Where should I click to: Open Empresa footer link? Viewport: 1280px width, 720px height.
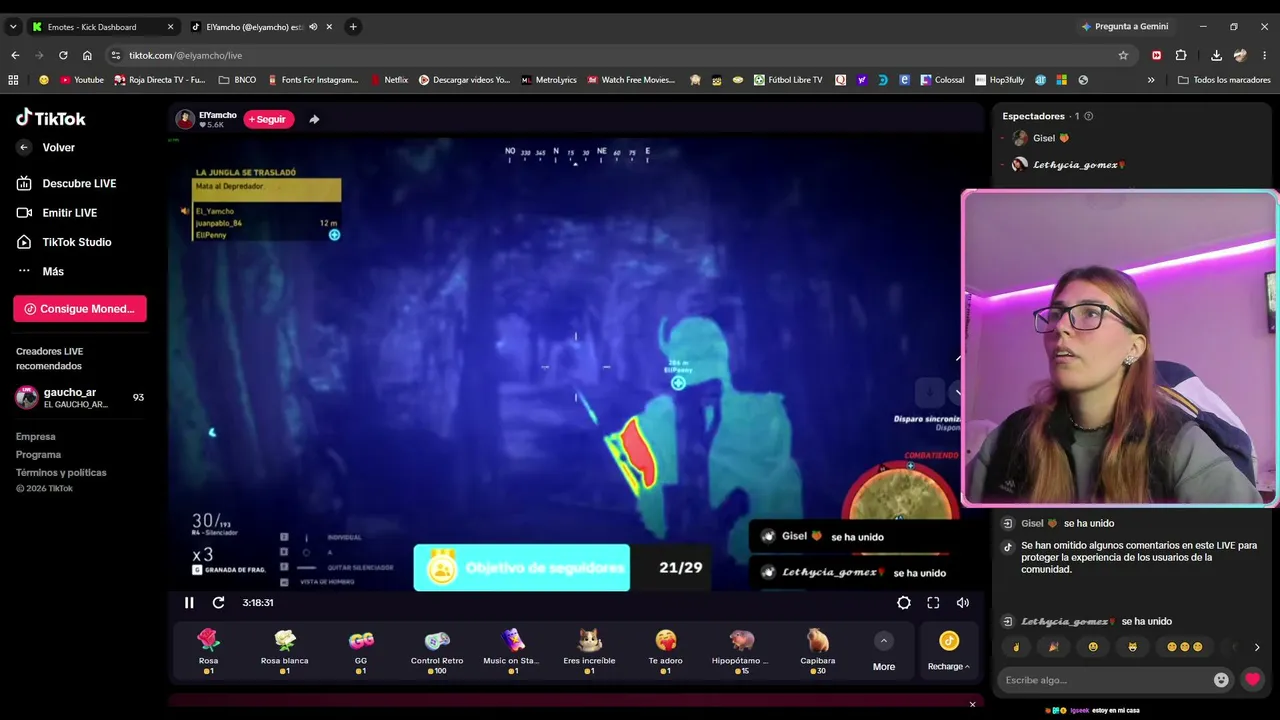click(x=36, y=437)
